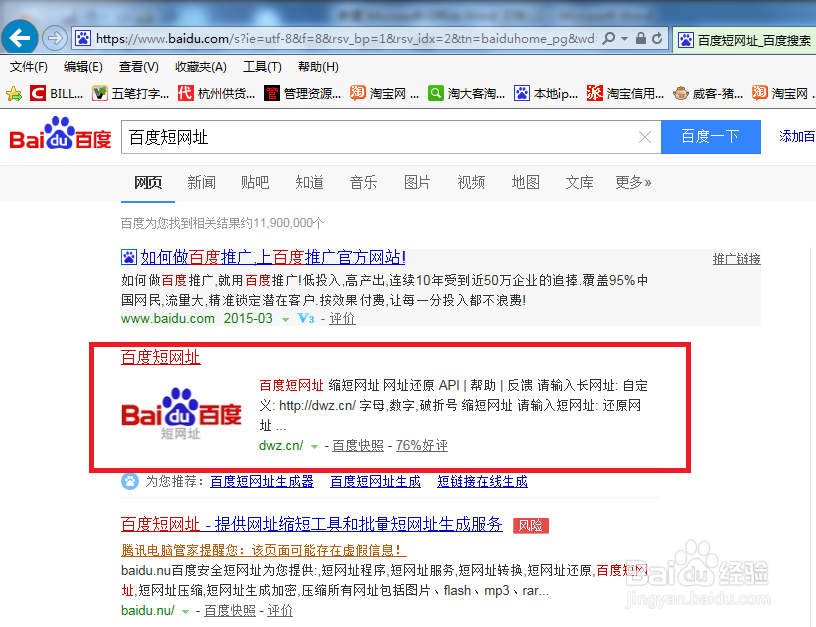Open the 威客-猪 bookmark
The image size is (816, 627).
pos(708,94)
